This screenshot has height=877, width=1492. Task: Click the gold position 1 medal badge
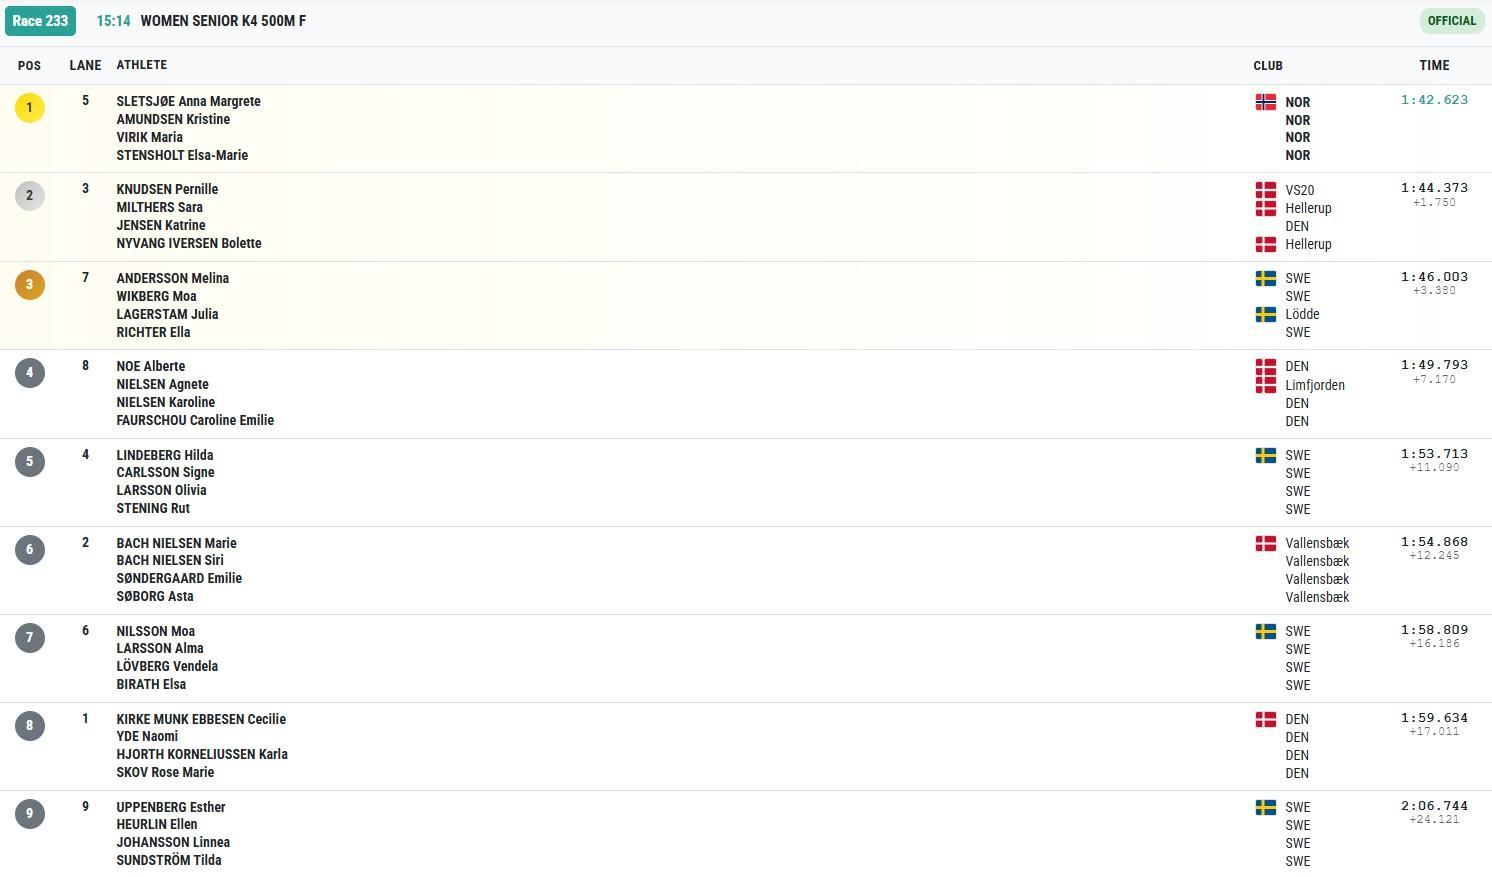pyautogui.click(x=30, y=107)
